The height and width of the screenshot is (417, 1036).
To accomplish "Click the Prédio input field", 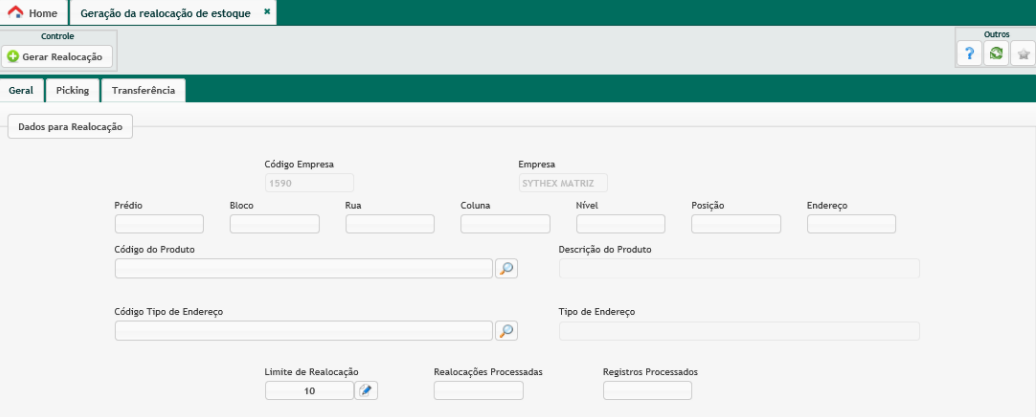I will point(159,224).
